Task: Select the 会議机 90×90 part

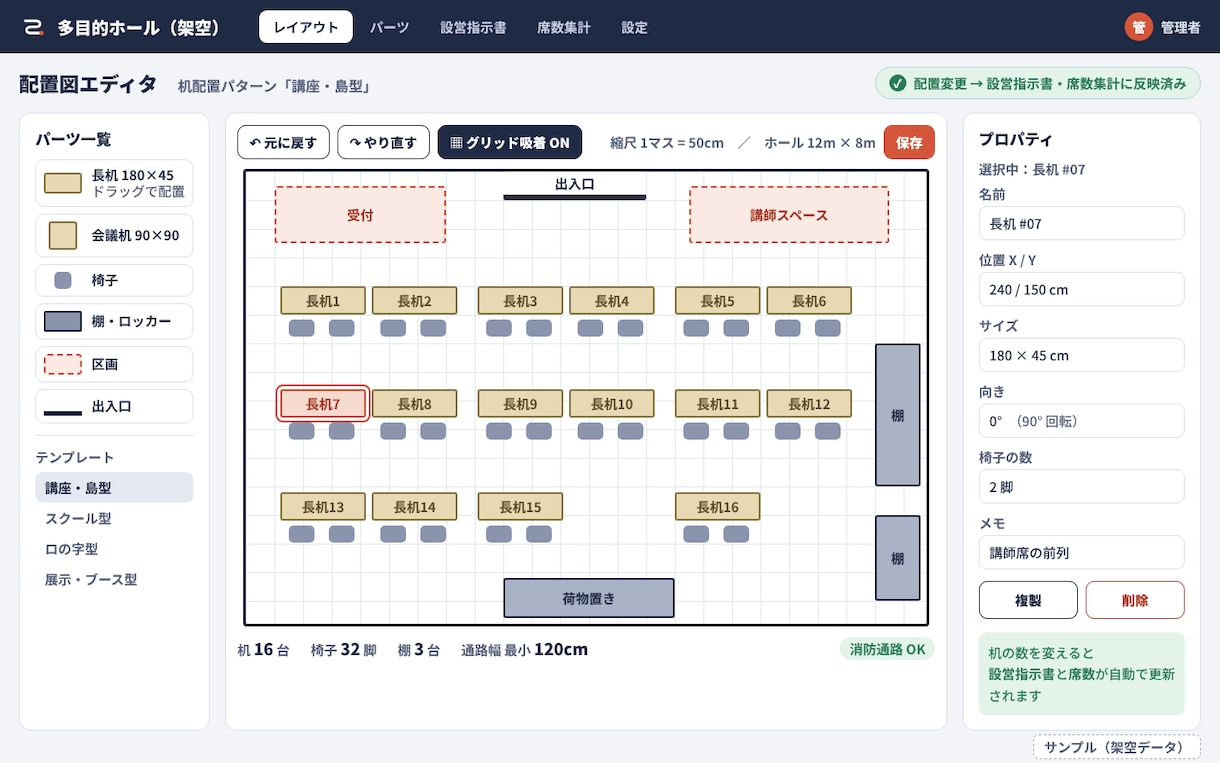Action: pos(114,236)
